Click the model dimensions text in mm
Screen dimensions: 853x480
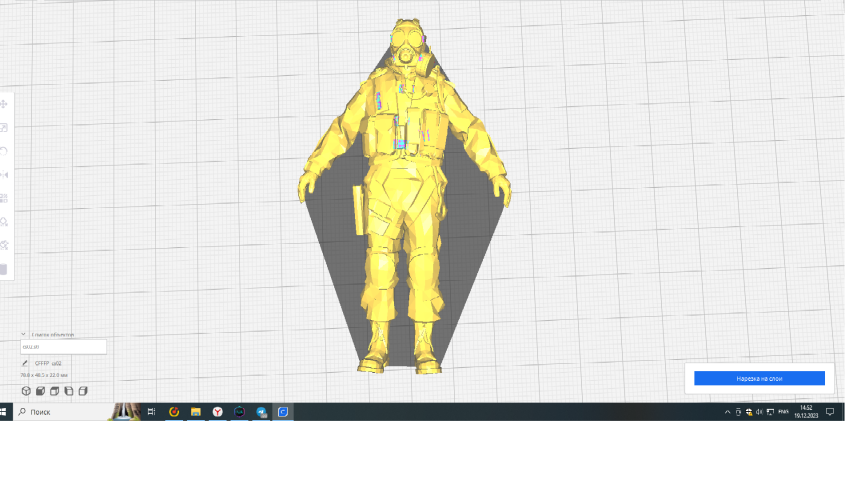(44, 375)
